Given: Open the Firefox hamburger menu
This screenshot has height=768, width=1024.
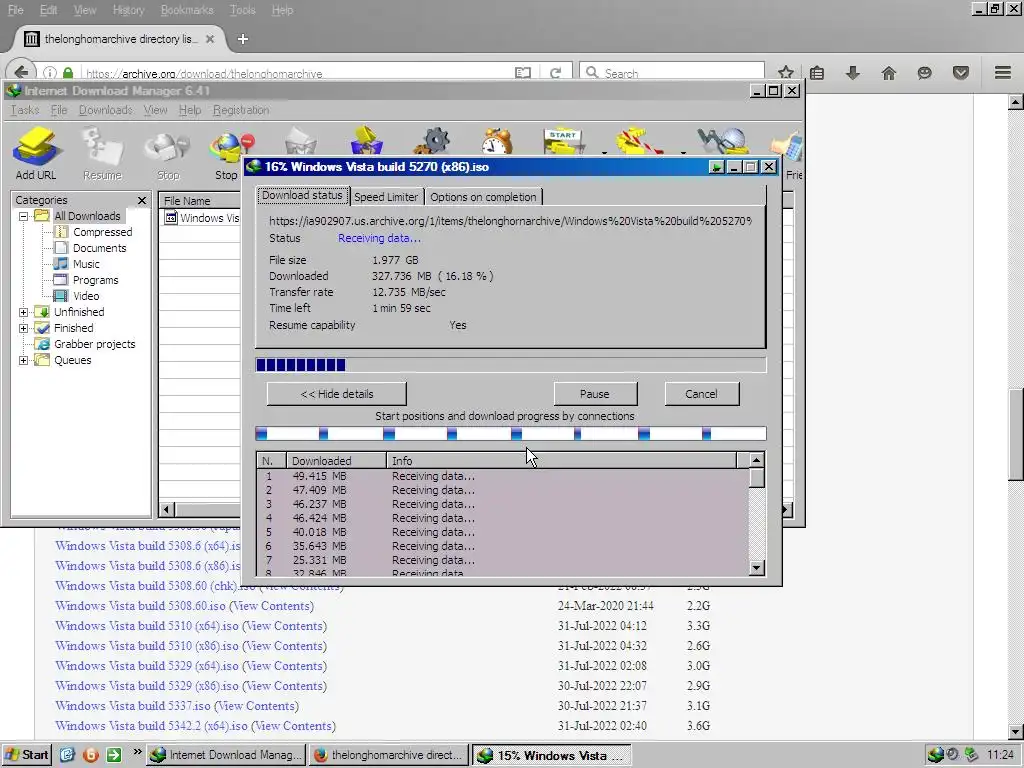Looking at the screenshot, I should tap(1003, 72).
